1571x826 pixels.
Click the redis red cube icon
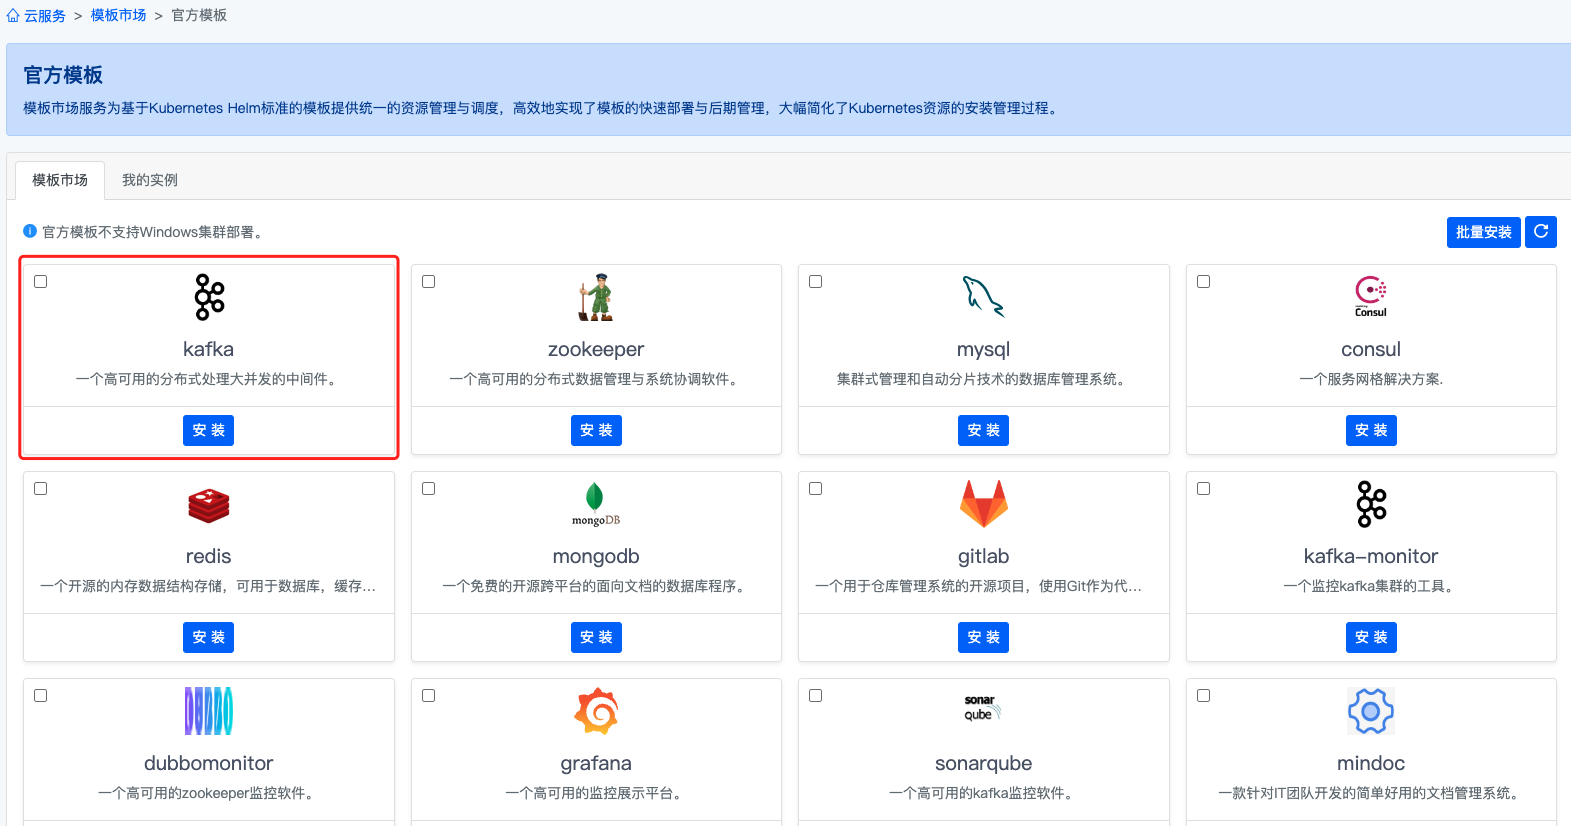pyautogui.click(x=209, y=505)
